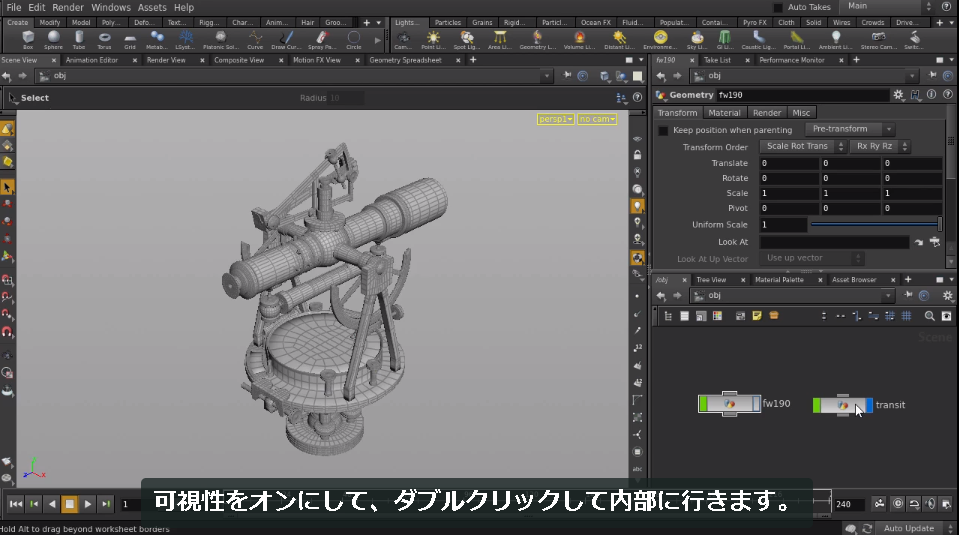Adjust the Uniform Scale slider
Screen dimensions: 959x535
pyautogui.click(x=875, y=224)
